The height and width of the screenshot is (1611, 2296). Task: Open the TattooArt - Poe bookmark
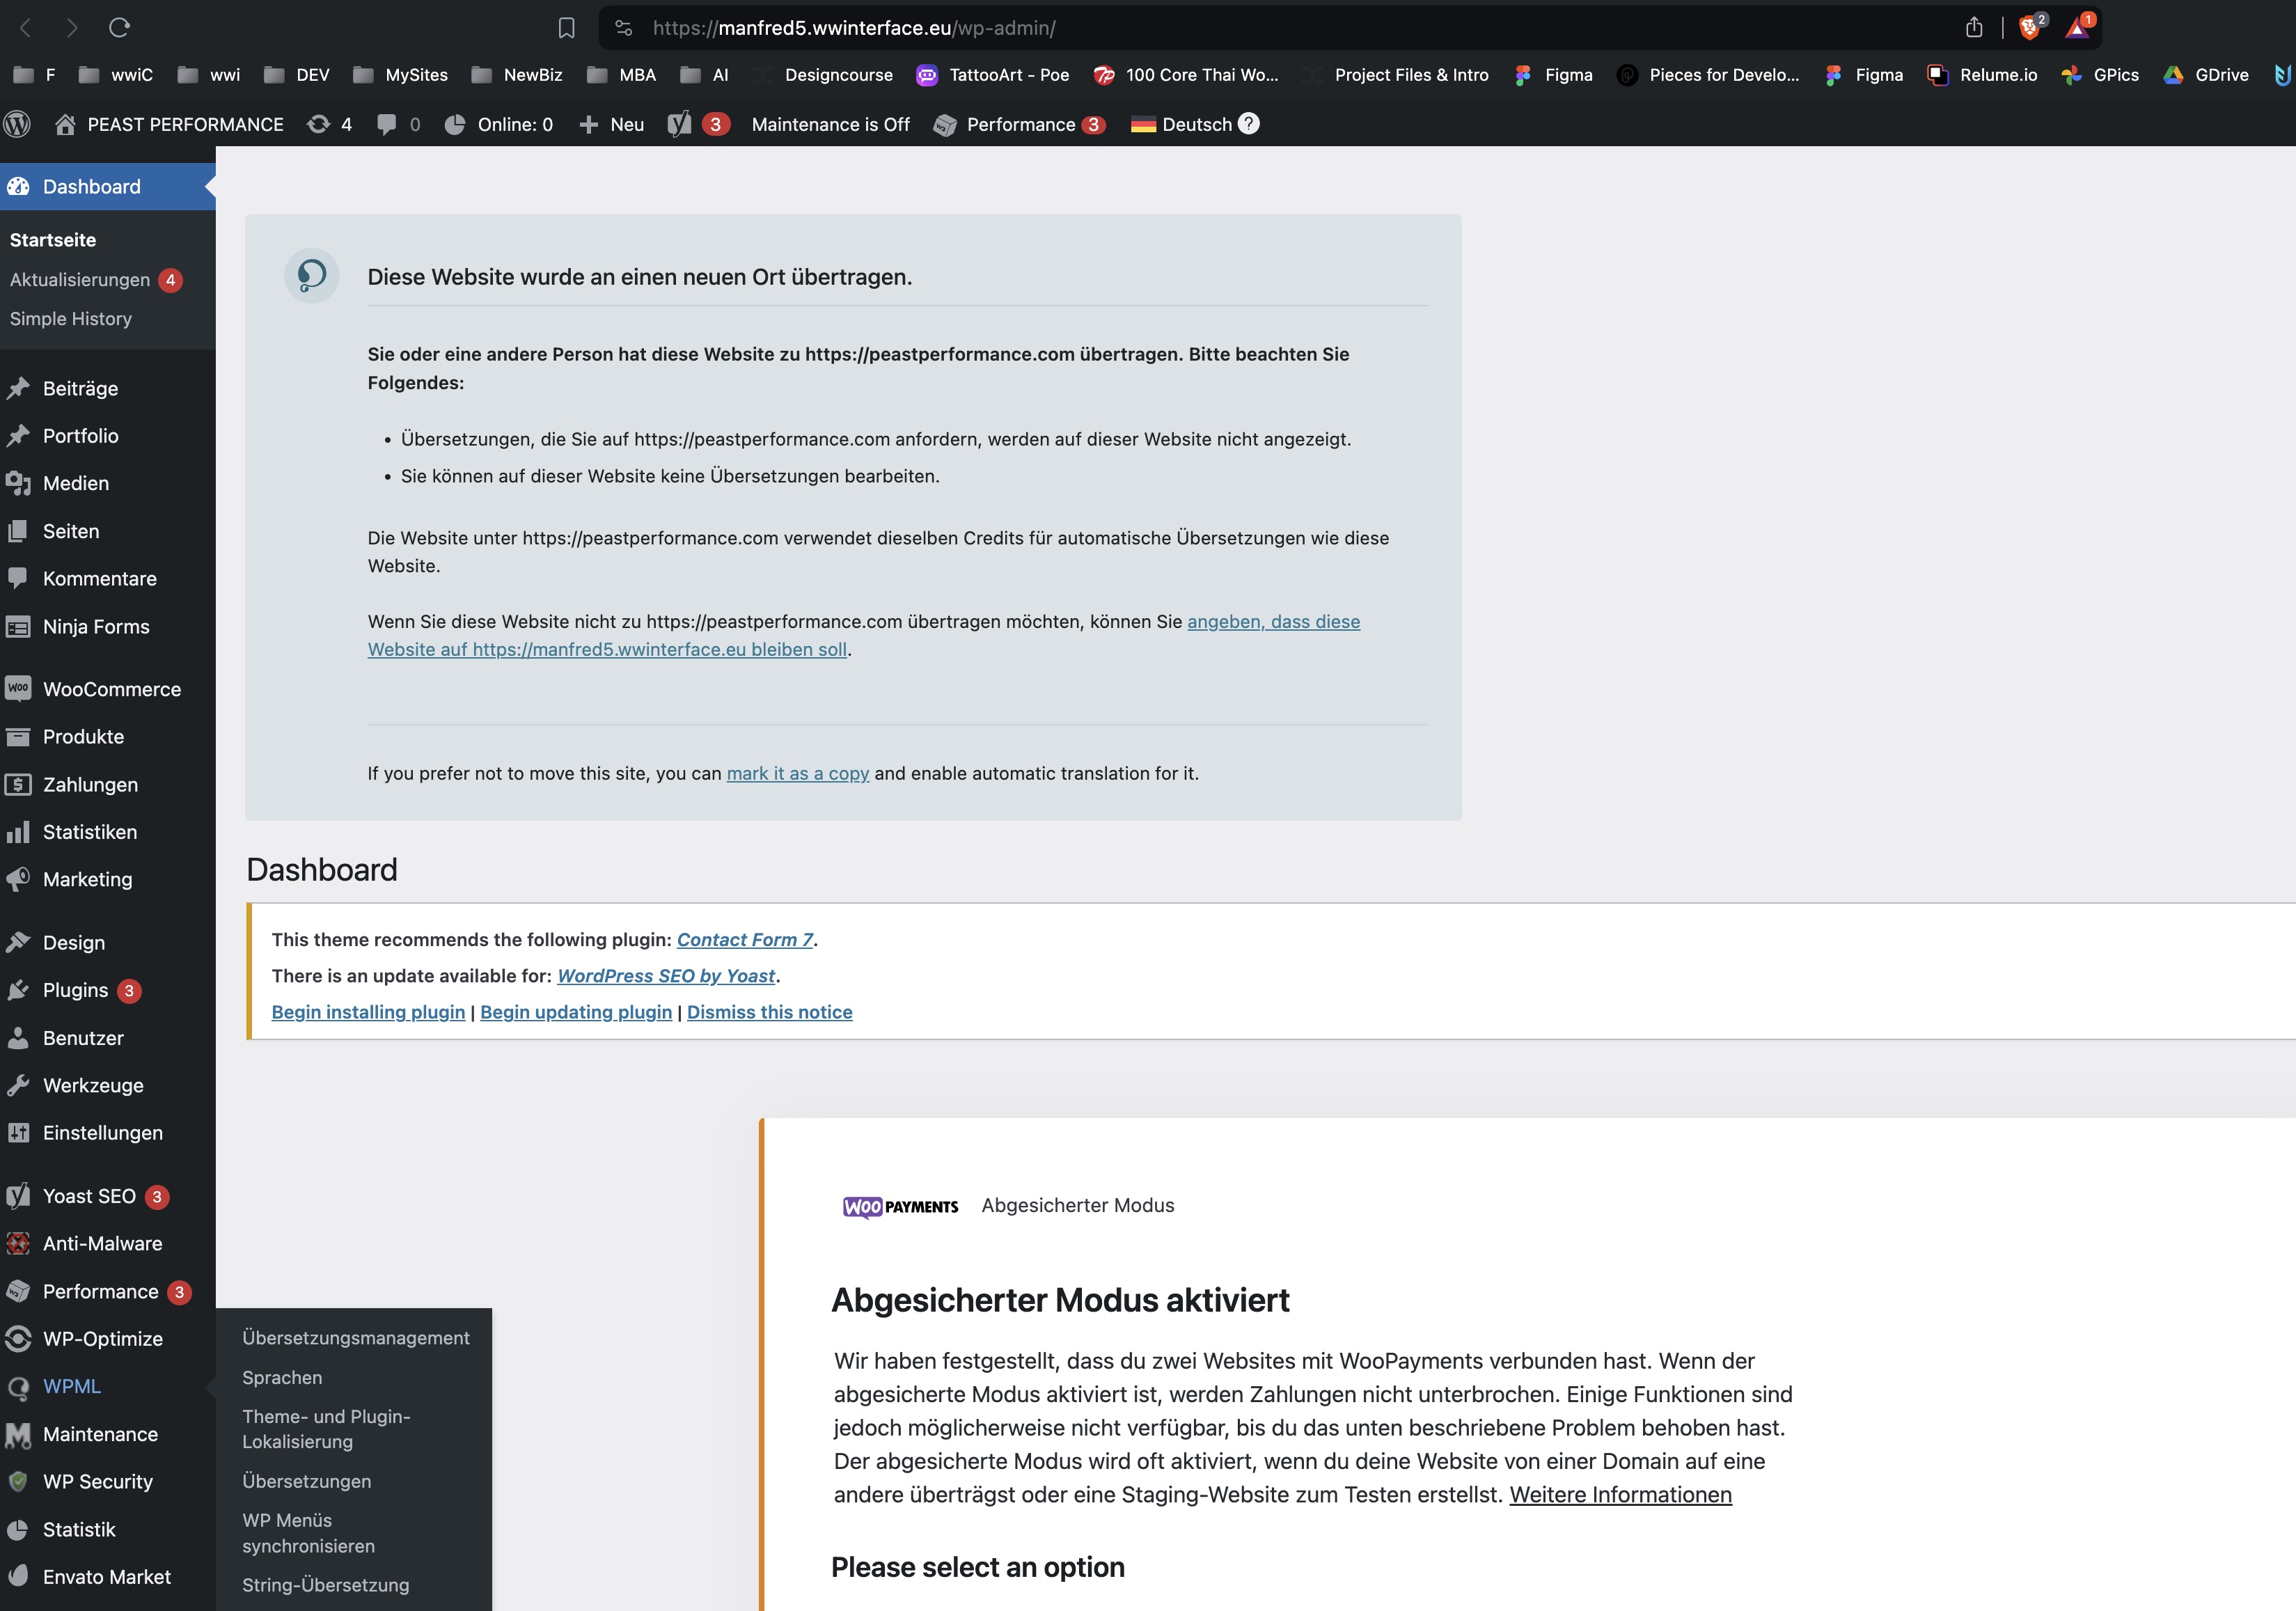tap(993, 75)
